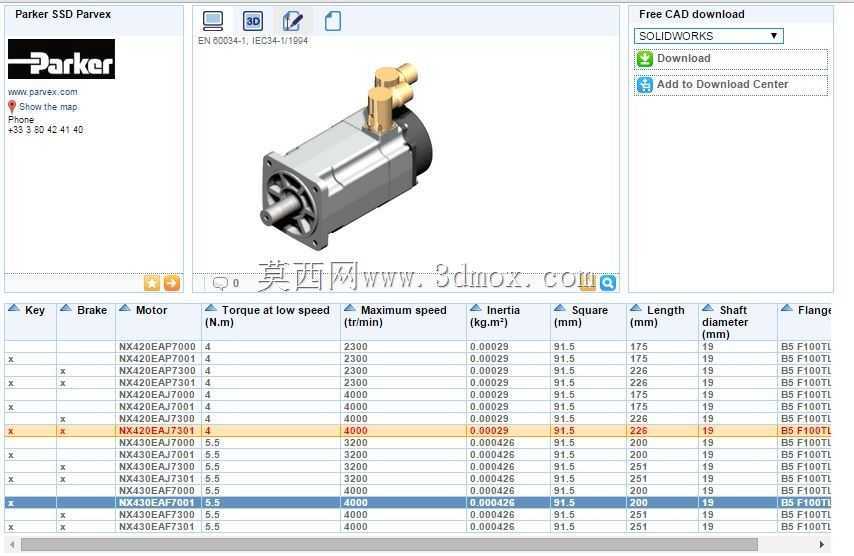Click the blue magnifier zoom icon
The image size is (854, 556).
[x=608, y=283]
